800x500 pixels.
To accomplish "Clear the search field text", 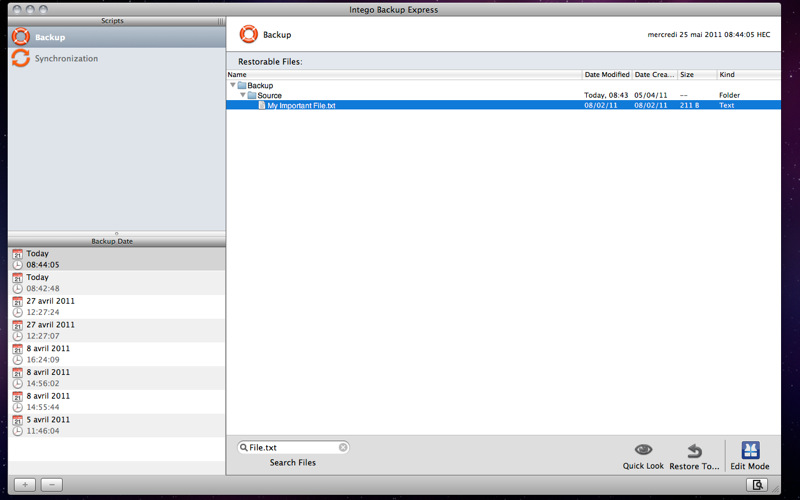I will tap(343, 447).
